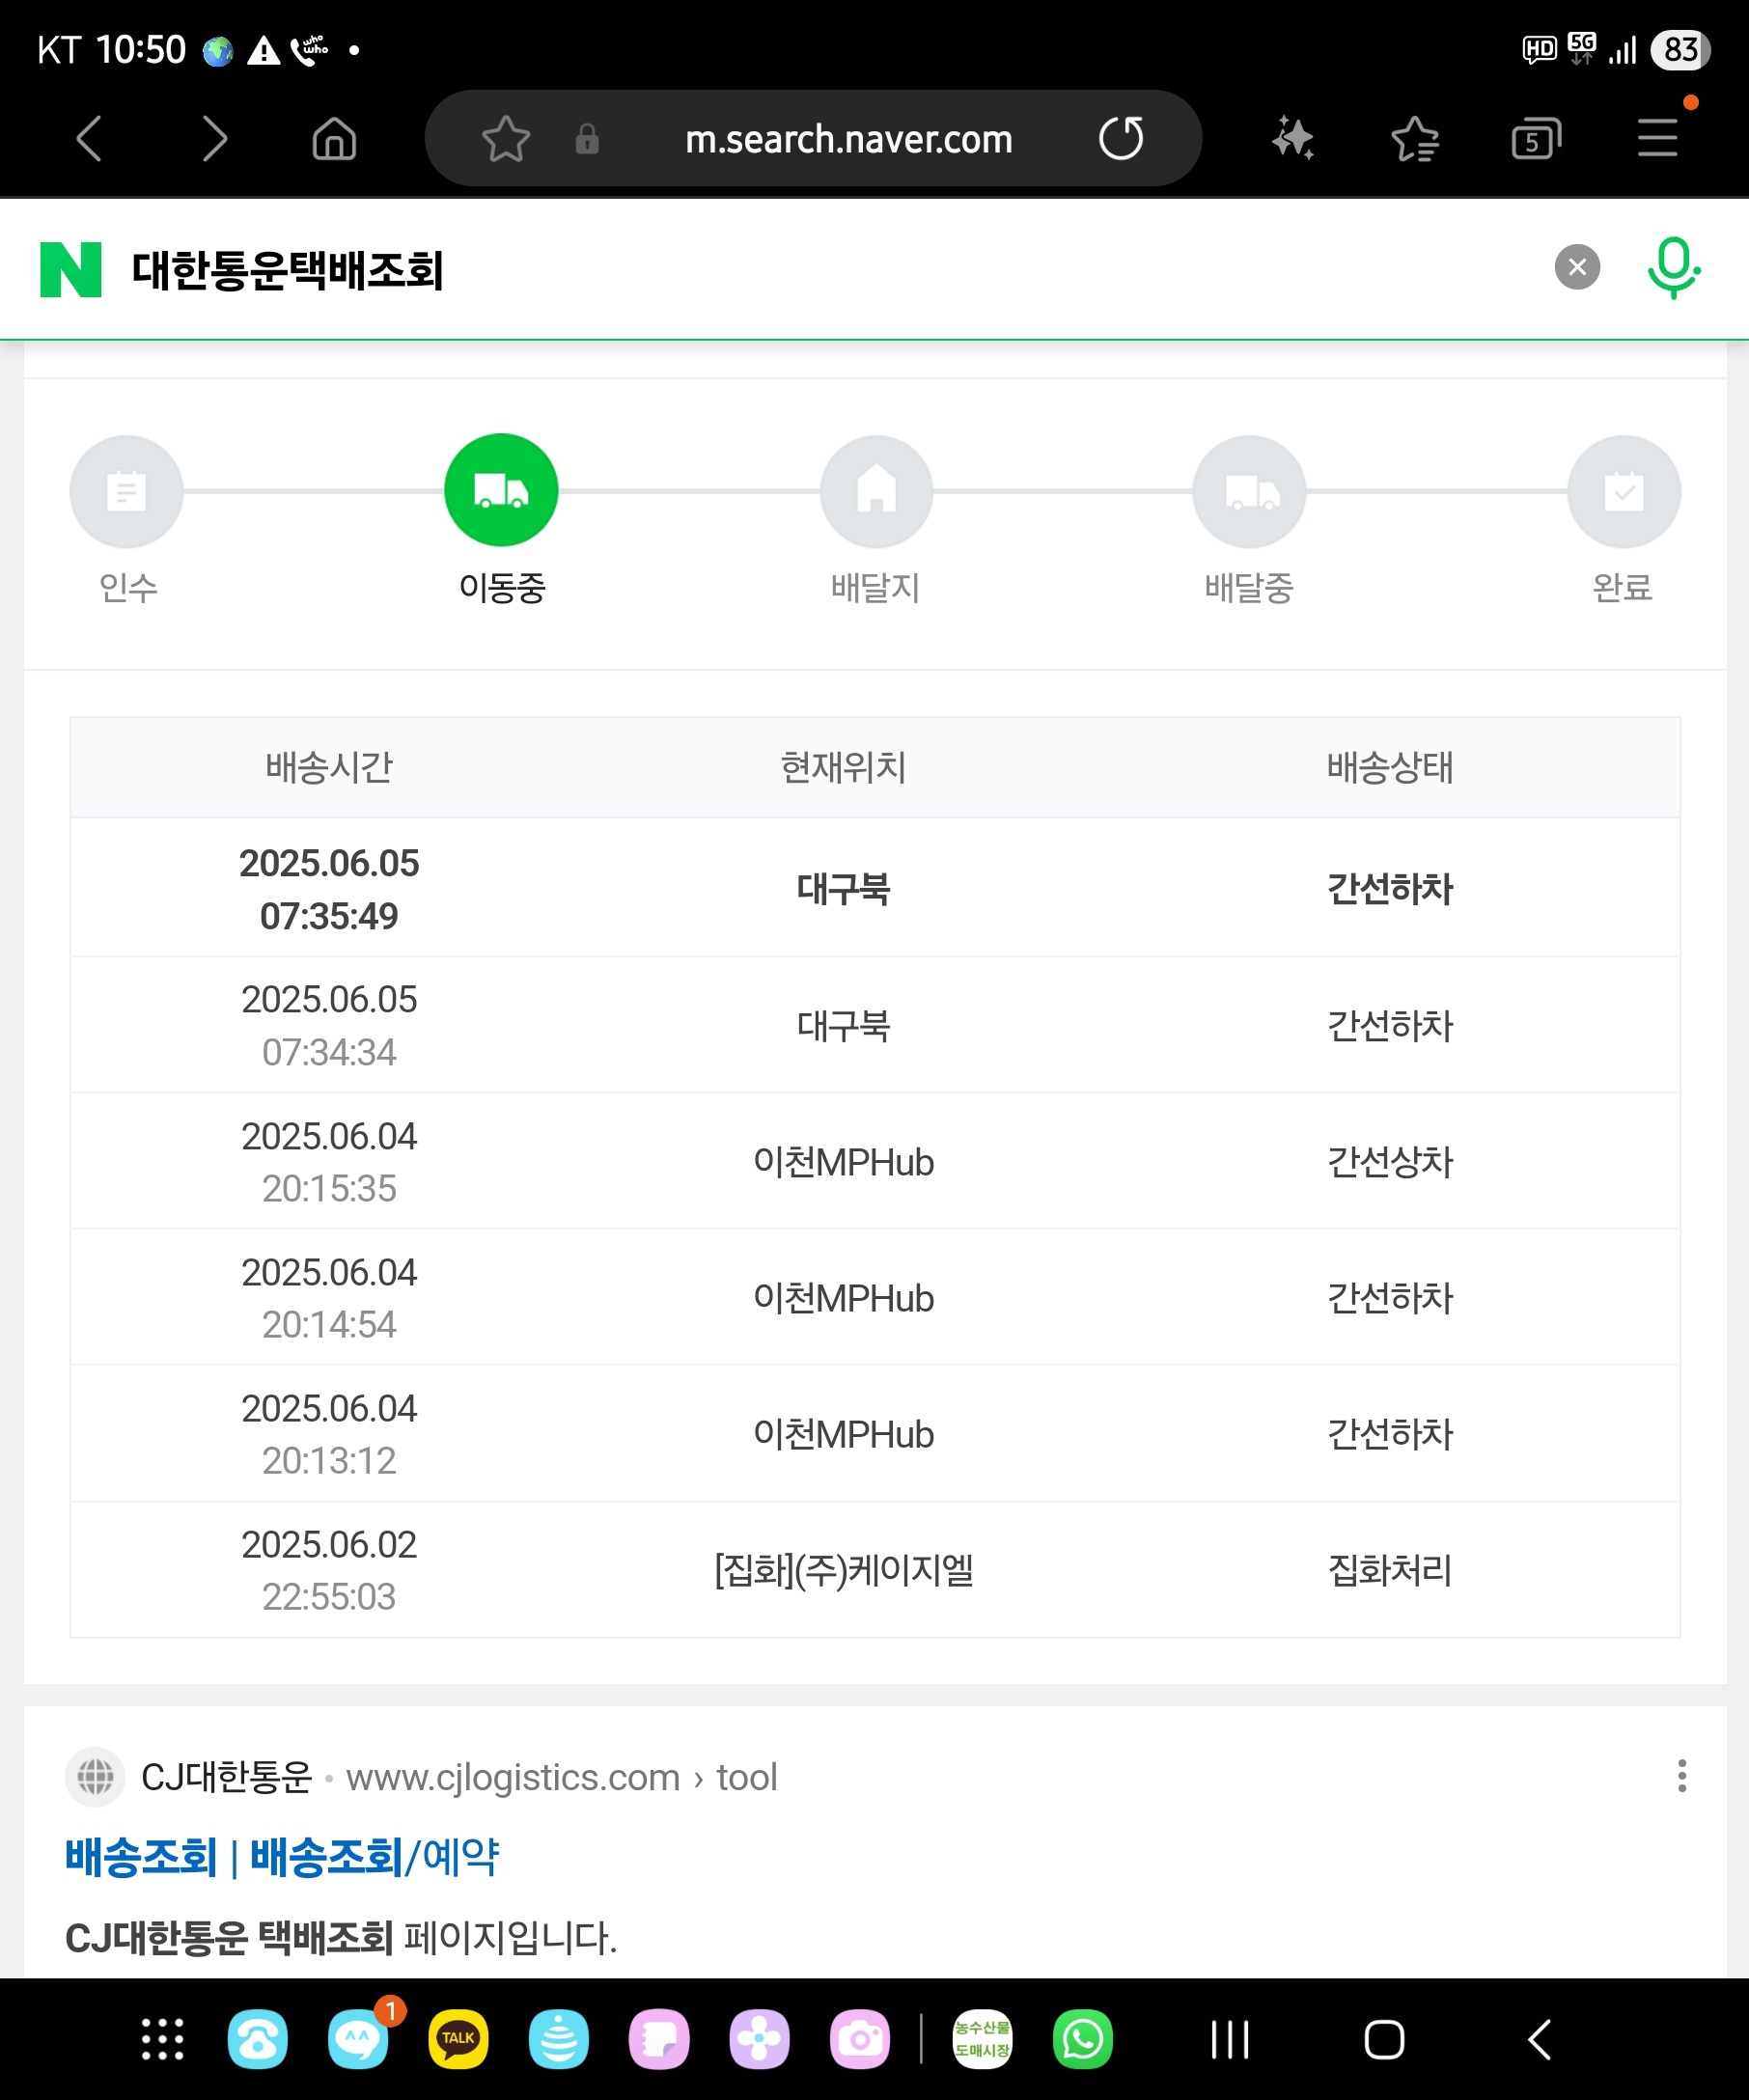Image resolution: width=1749 pixels, height=2100 pixels.
Task: Tap the 완료 delivery step icon
Action: pos(1623,491)
